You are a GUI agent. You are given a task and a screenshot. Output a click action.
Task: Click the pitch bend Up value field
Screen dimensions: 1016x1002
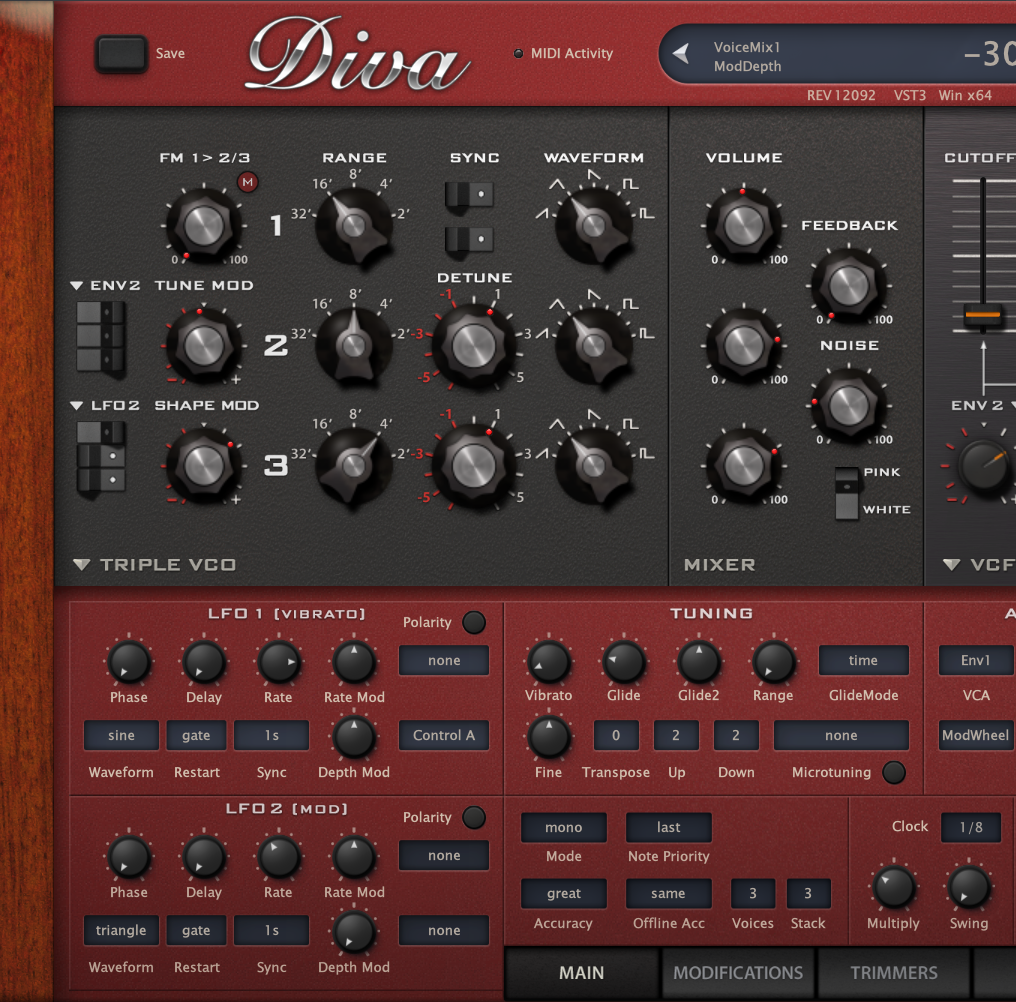(x=676, y=735)
